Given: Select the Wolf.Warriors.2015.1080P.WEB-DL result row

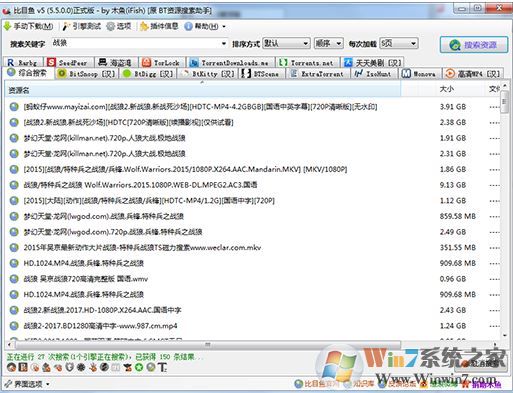Looking at the screenshot, I should coord(252,185).
